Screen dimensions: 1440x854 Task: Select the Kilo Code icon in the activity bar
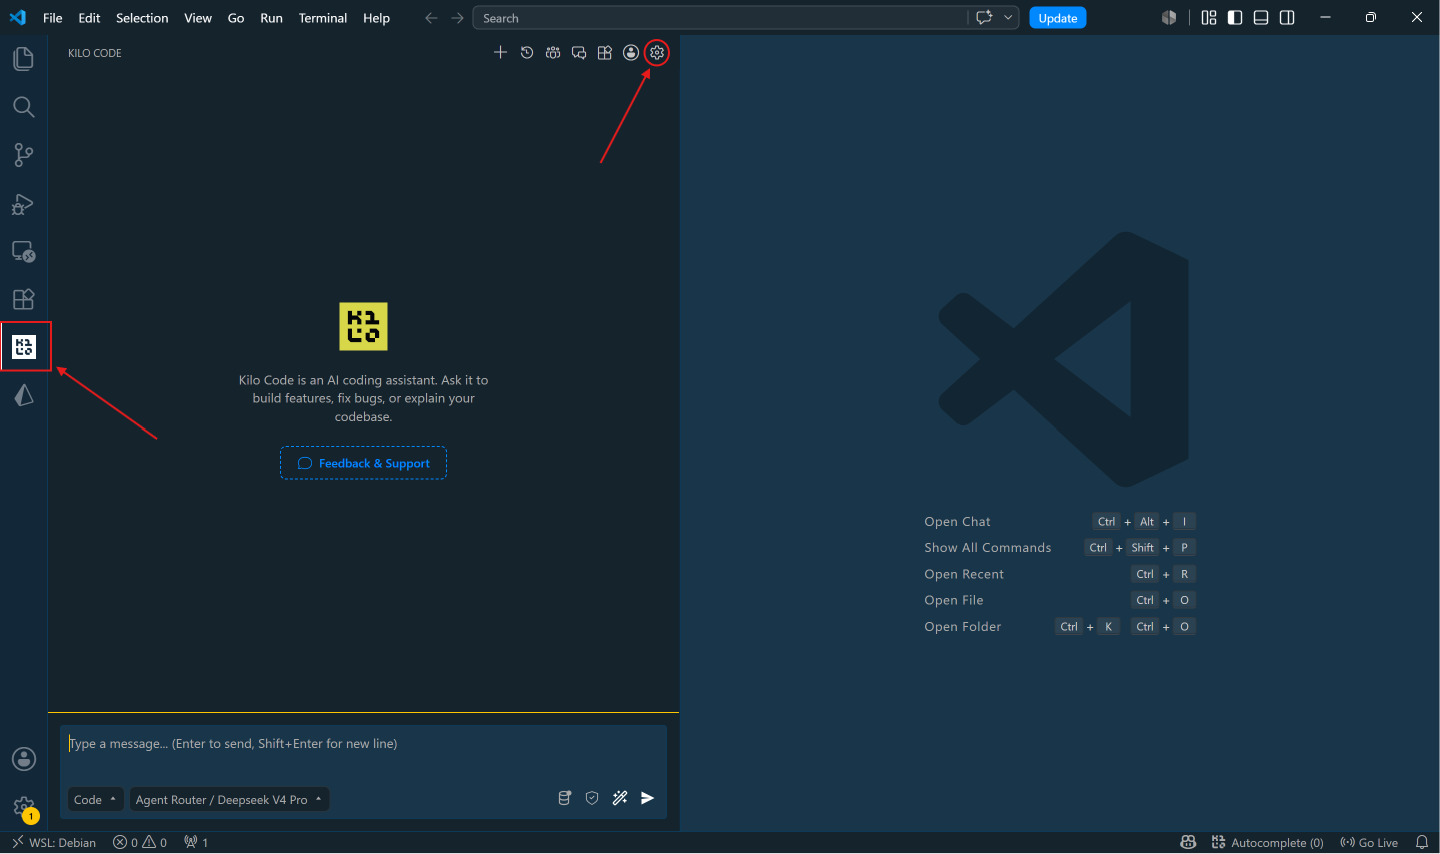point(24,347)
